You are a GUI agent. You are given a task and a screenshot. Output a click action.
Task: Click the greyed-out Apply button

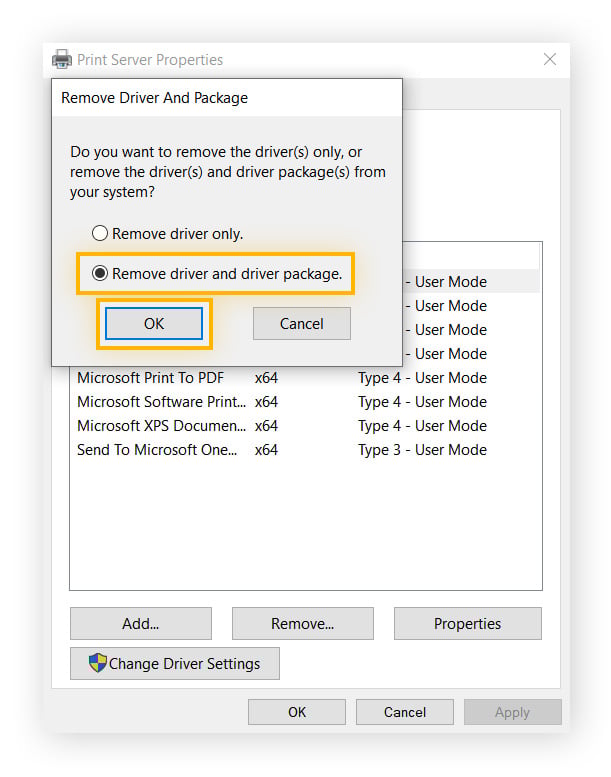(x=512, y=712)
